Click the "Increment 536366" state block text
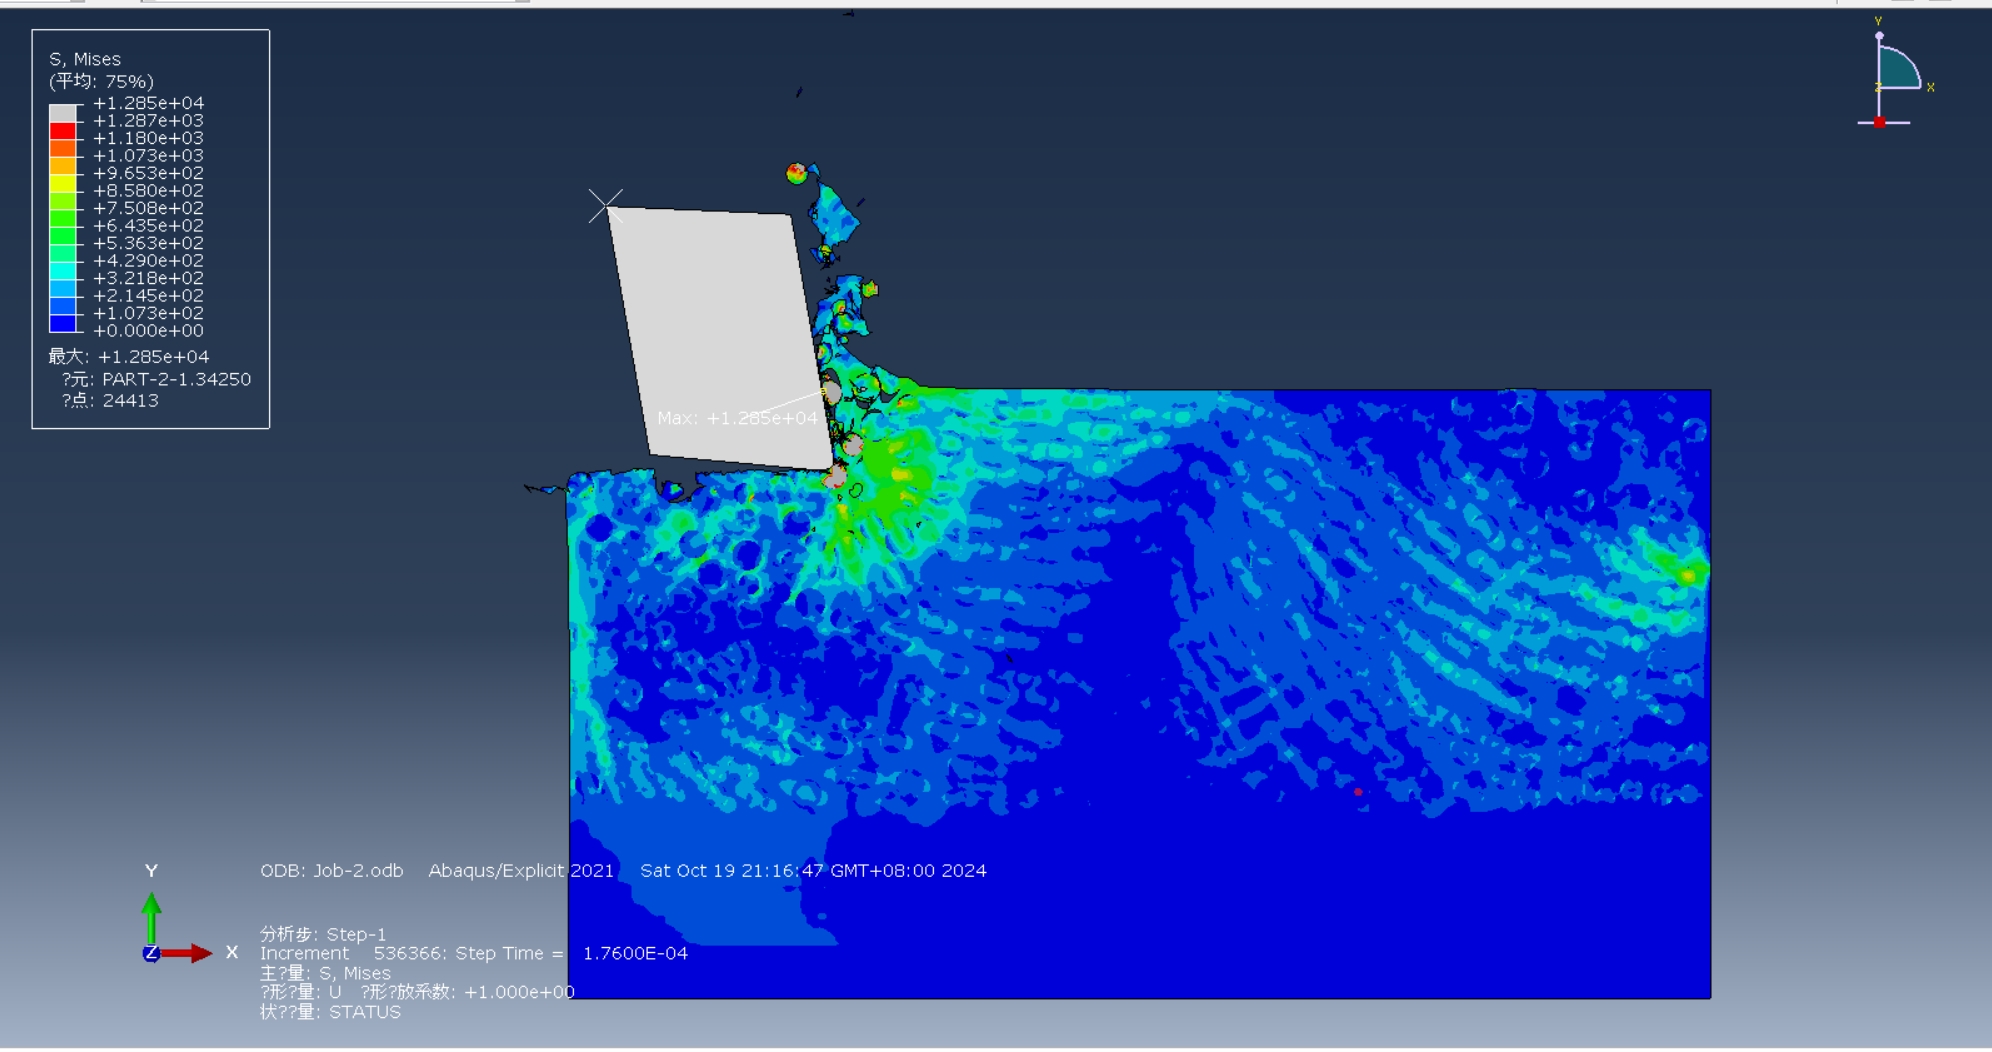Image resolution: width=1992 pixels, height=1052 pixels. point(352,954)
